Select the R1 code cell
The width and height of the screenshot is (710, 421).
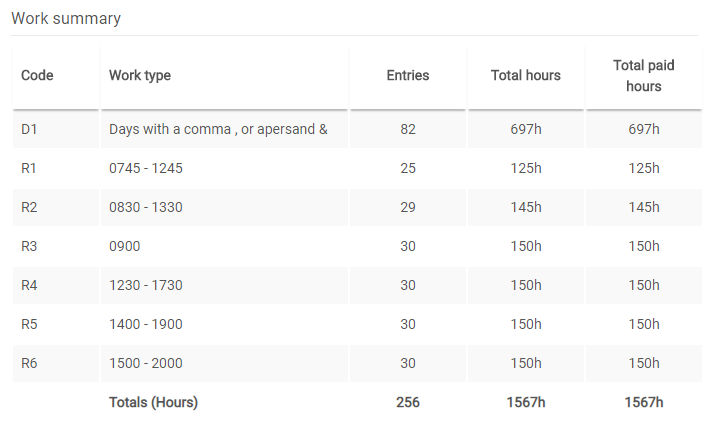click(29, 168)
